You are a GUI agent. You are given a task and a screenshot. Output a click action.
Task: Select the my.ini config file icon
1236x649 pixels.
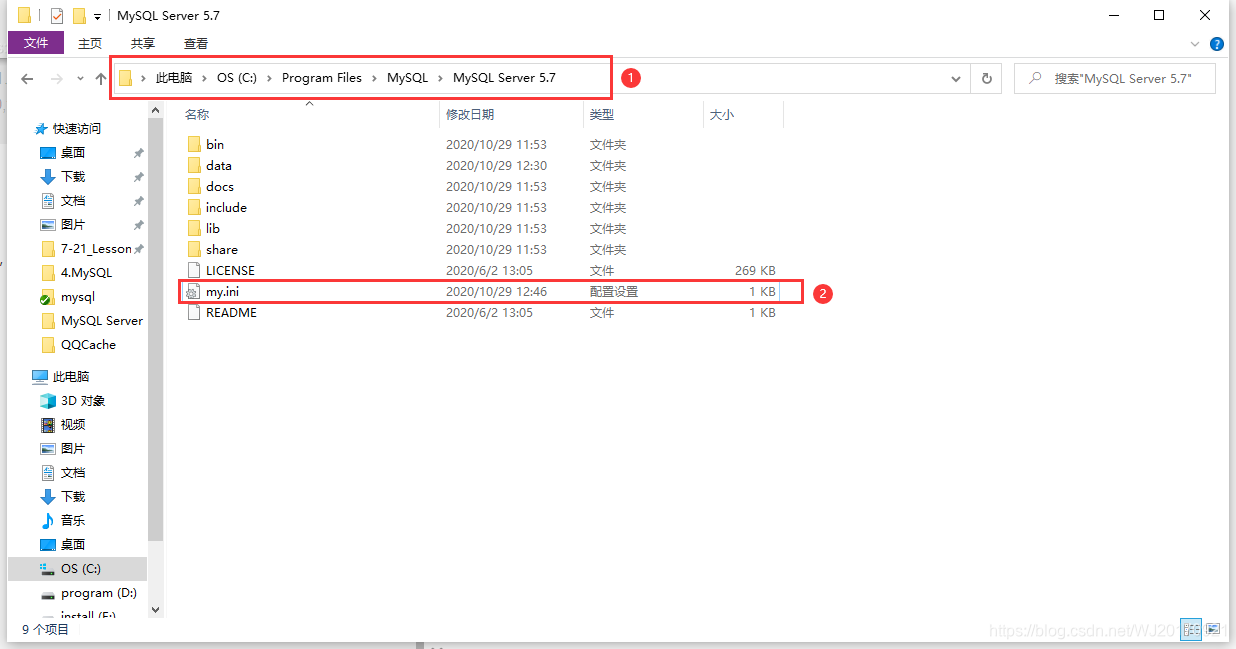pyautogui.click(x=194, y=292)
